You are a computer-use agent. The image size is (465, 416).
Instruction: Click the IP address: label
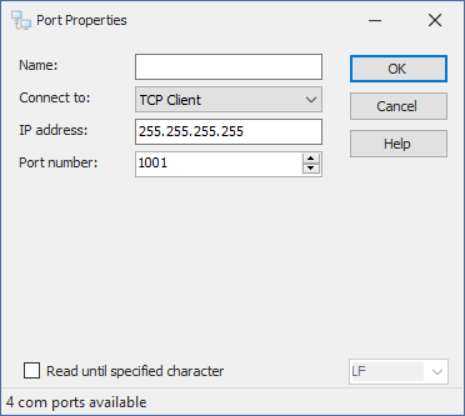click(53, 130)
